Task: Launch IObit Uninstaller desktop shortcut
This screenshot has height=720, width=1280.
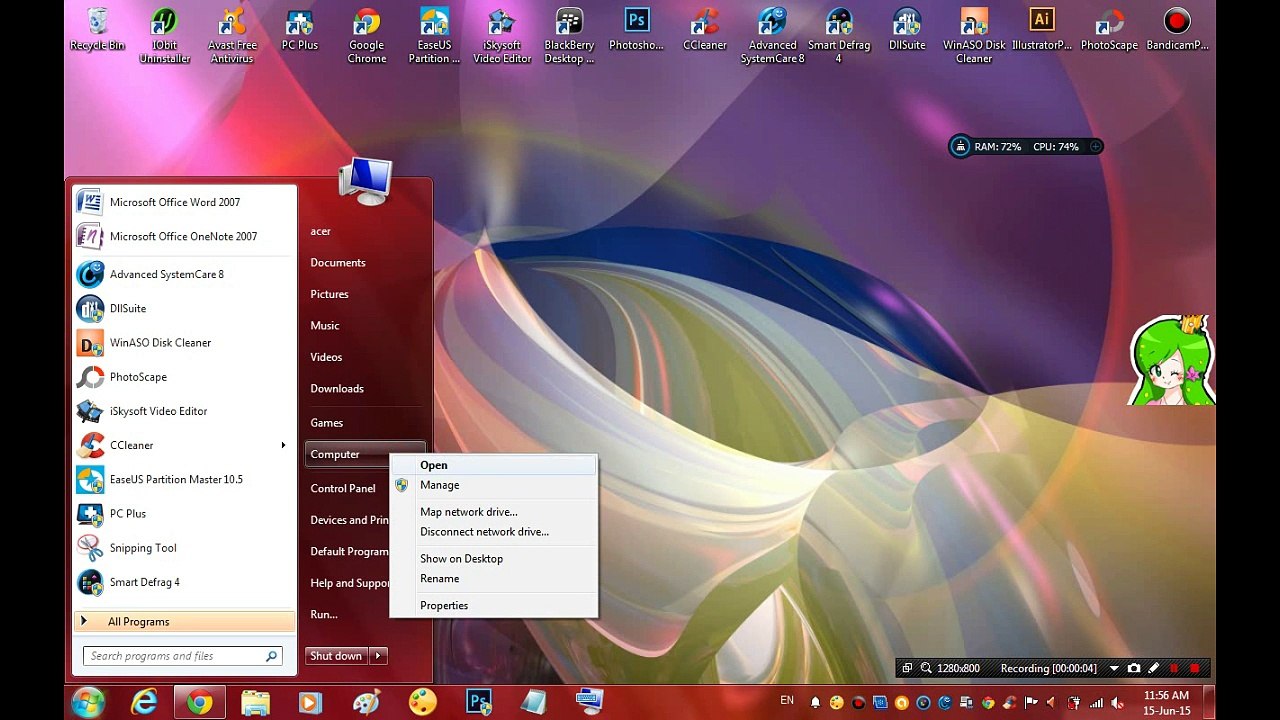Action: 165,36
